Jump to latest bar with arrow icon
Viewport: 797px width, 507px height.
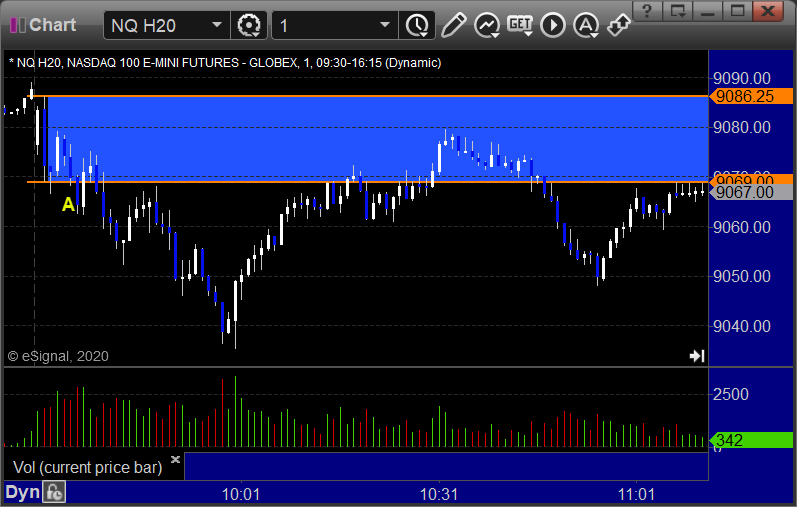(697, 356)
